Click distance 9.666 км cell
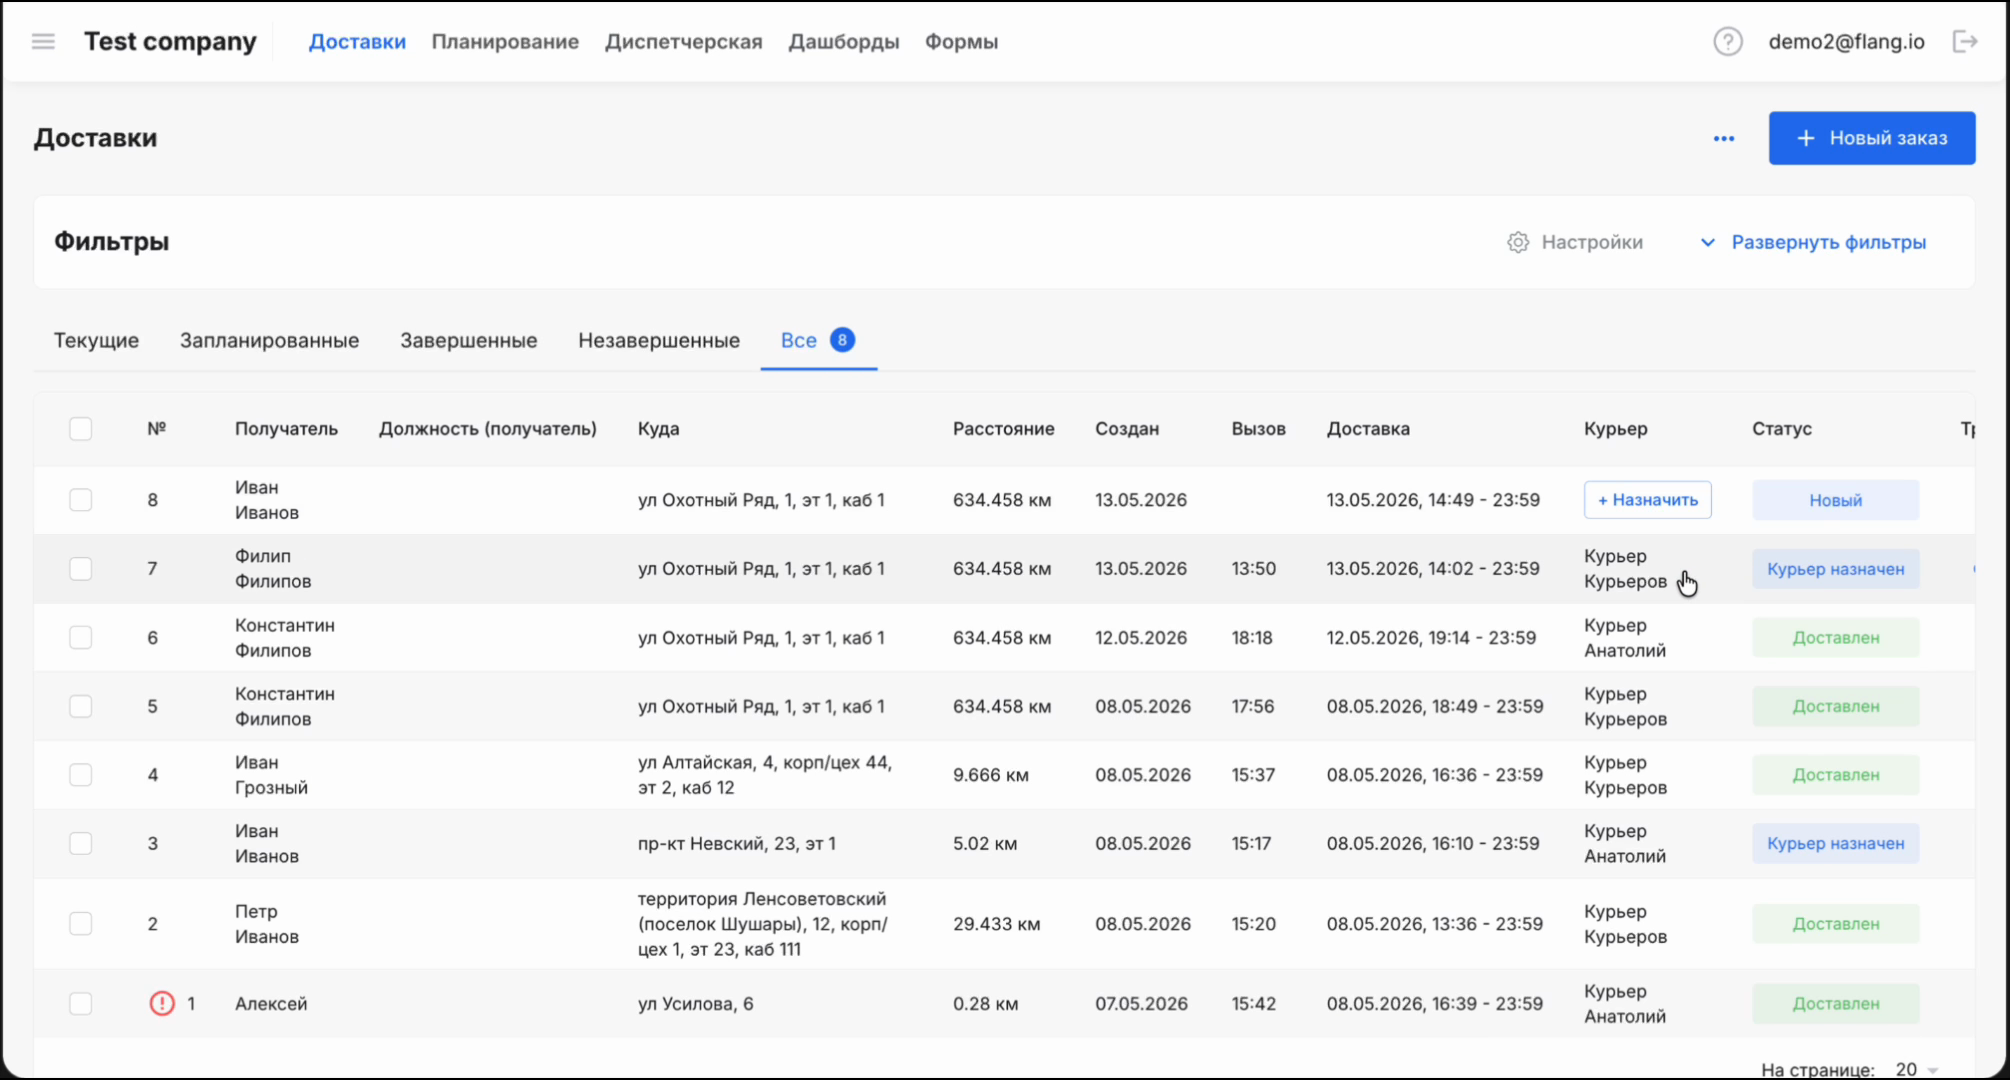The image size is (2010, 1080). (x=990, y=774)
